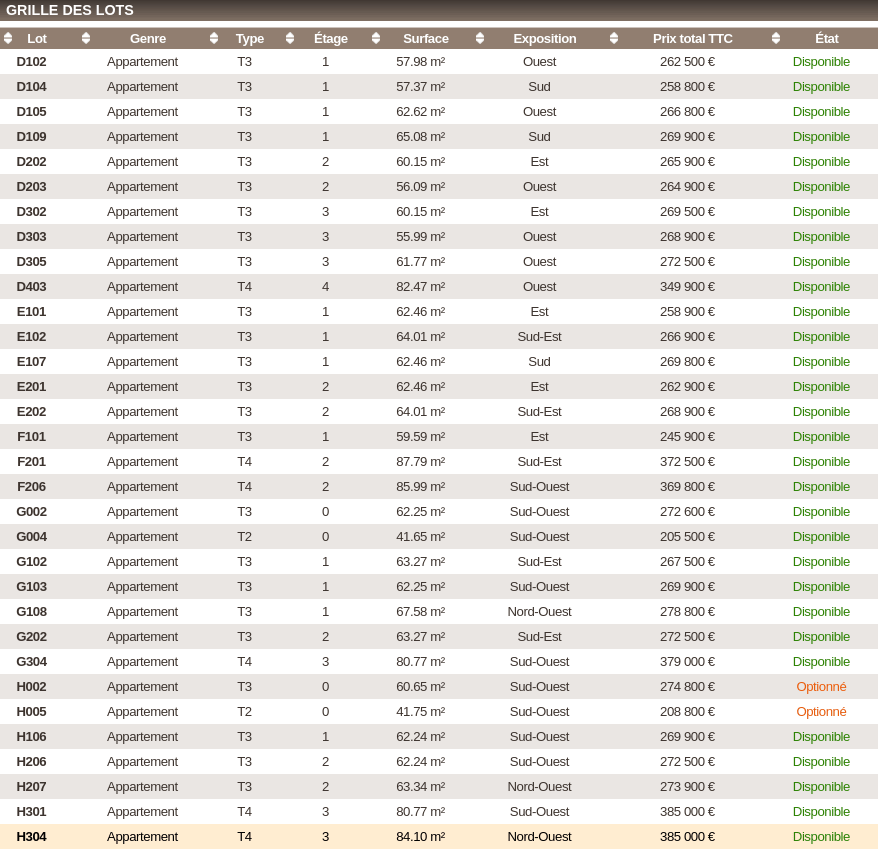Click the 379 000 € price of lot G304

(687, 661)
